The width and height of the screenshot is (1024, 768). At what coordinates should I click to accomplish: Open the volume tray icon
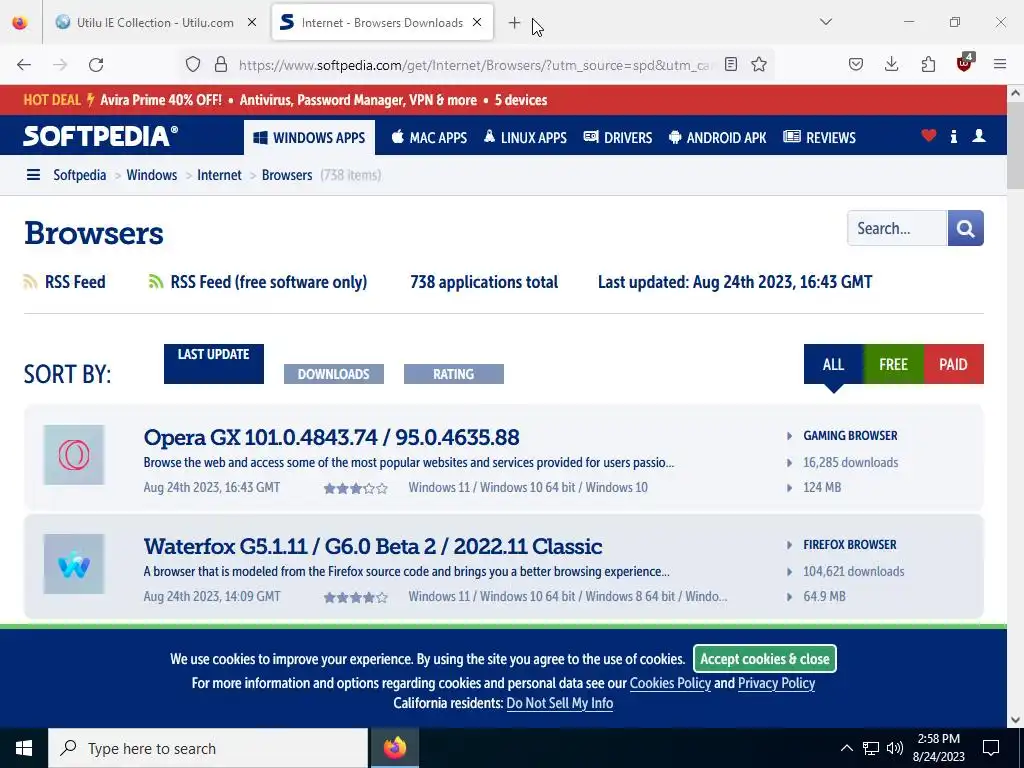(895, 748)
